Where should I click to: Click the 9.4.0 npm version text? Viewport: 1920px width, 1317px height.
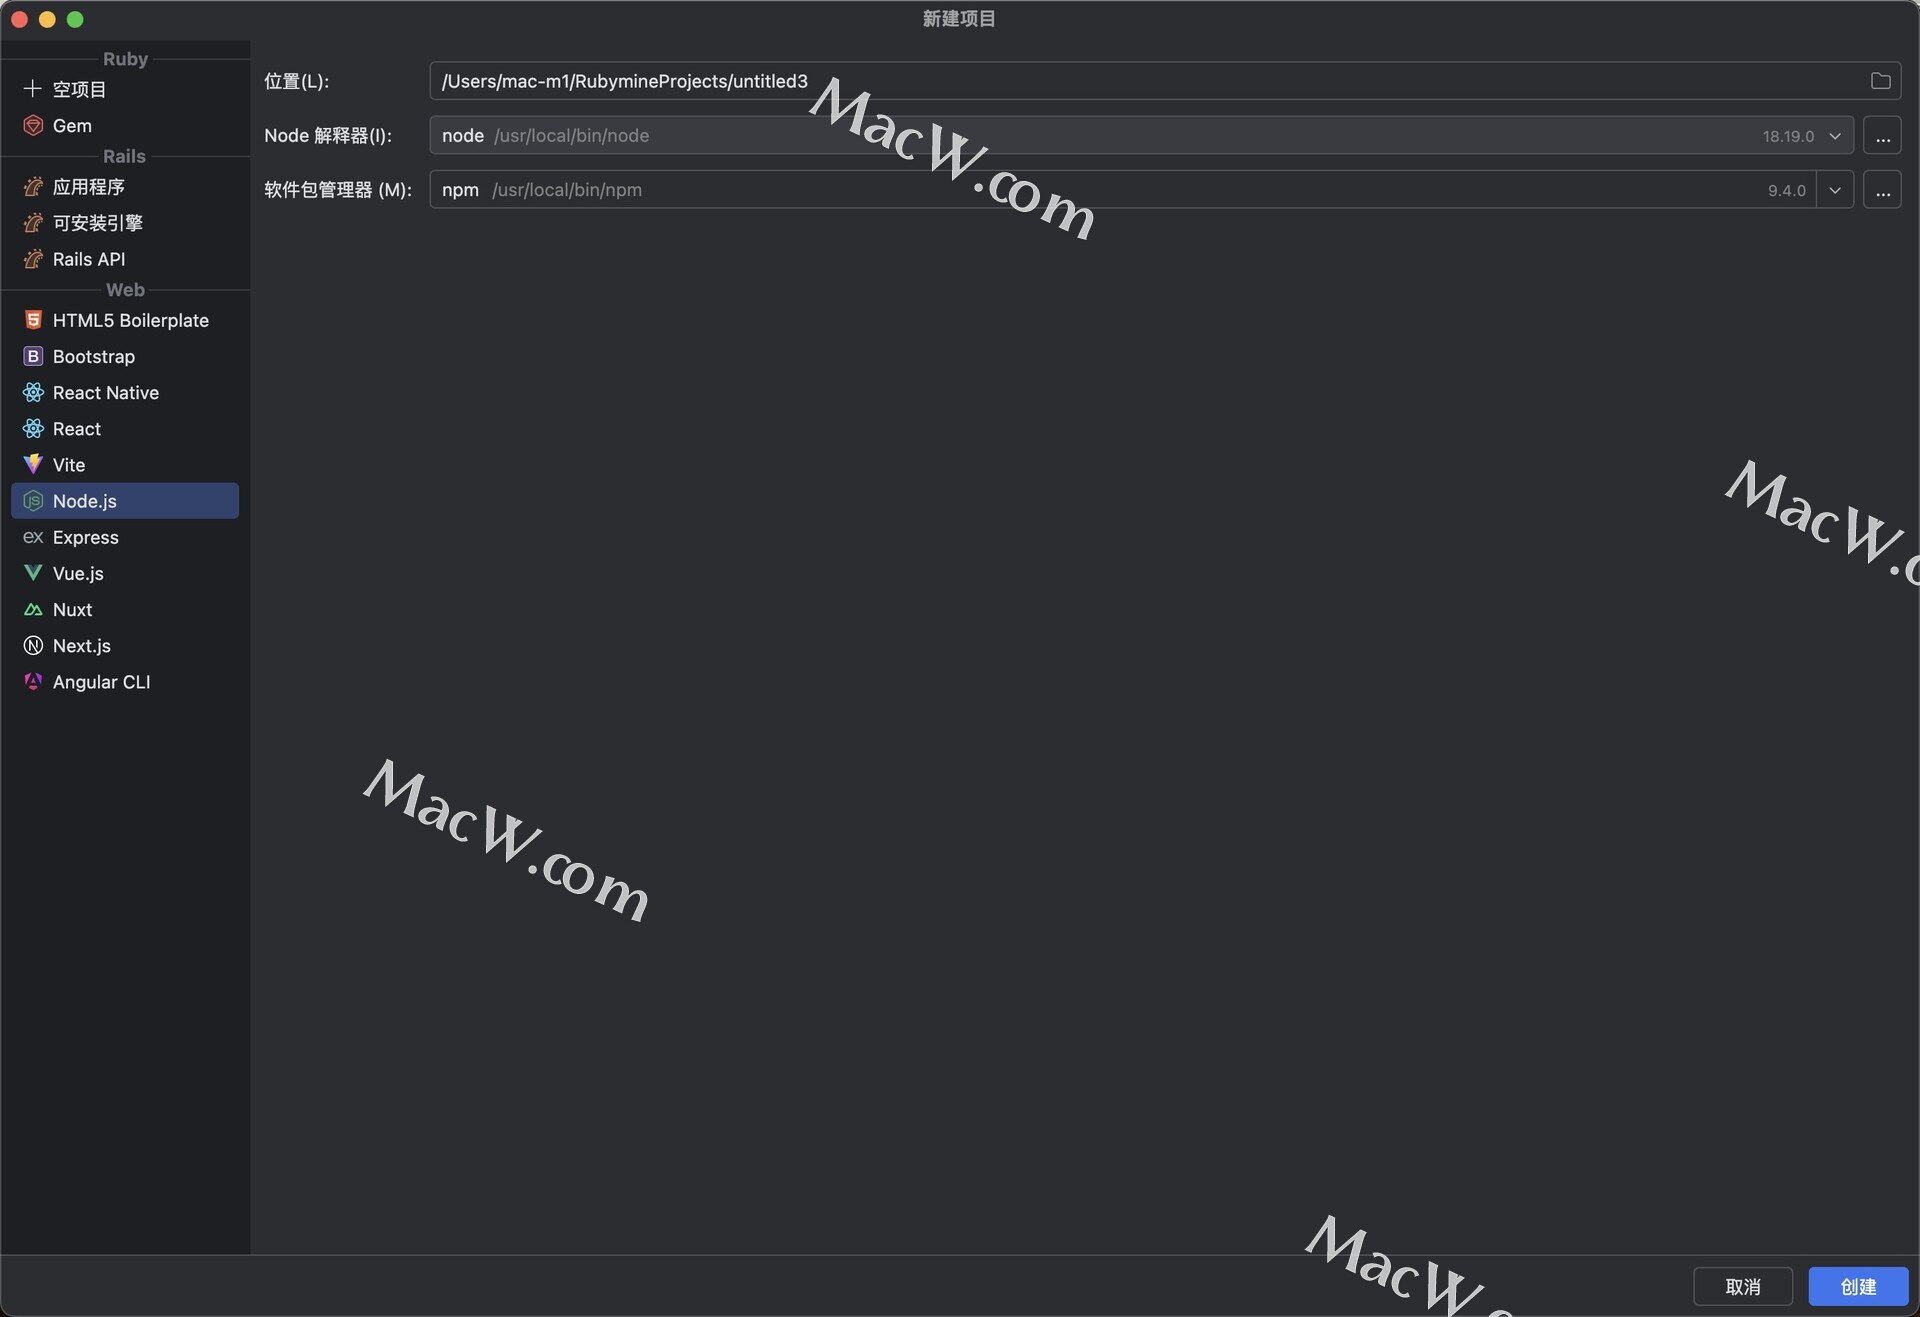(1786, 190)
